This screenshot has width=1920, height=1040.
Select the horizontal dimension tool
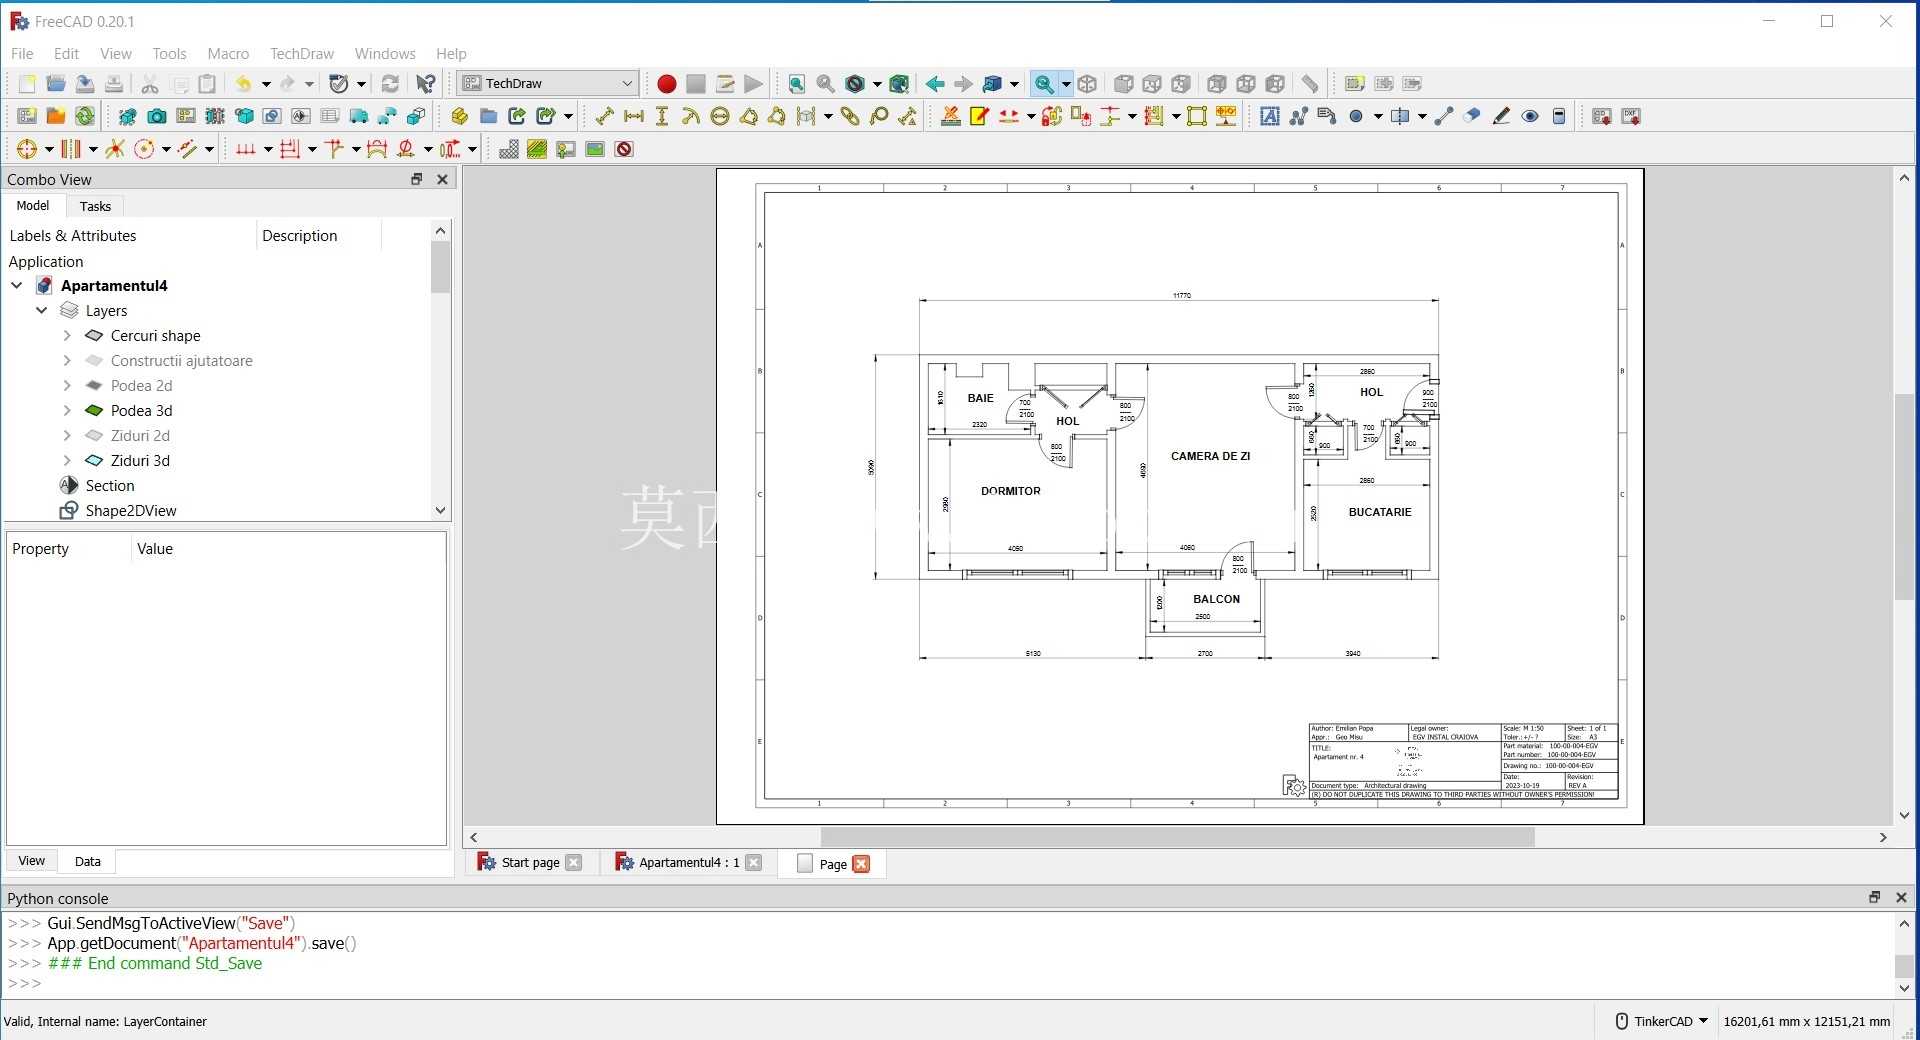pos(633,116)
